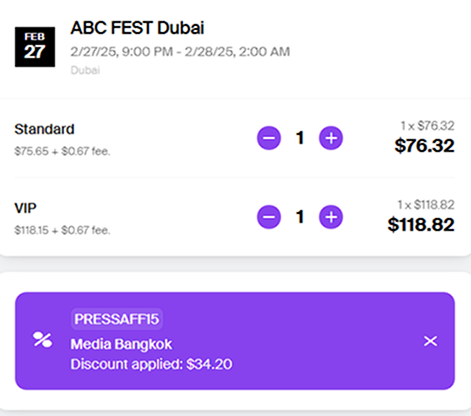Select the Standard ticket name
The image size is (471, 416).
point(44,129)
